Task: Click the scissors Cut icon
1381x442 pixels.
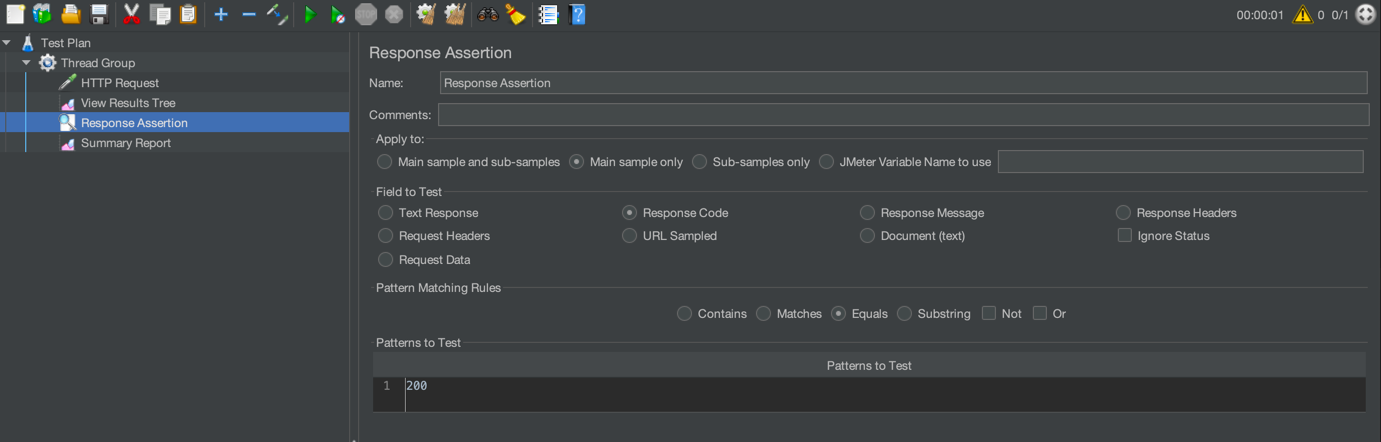Action: click(x=131, y=14)
